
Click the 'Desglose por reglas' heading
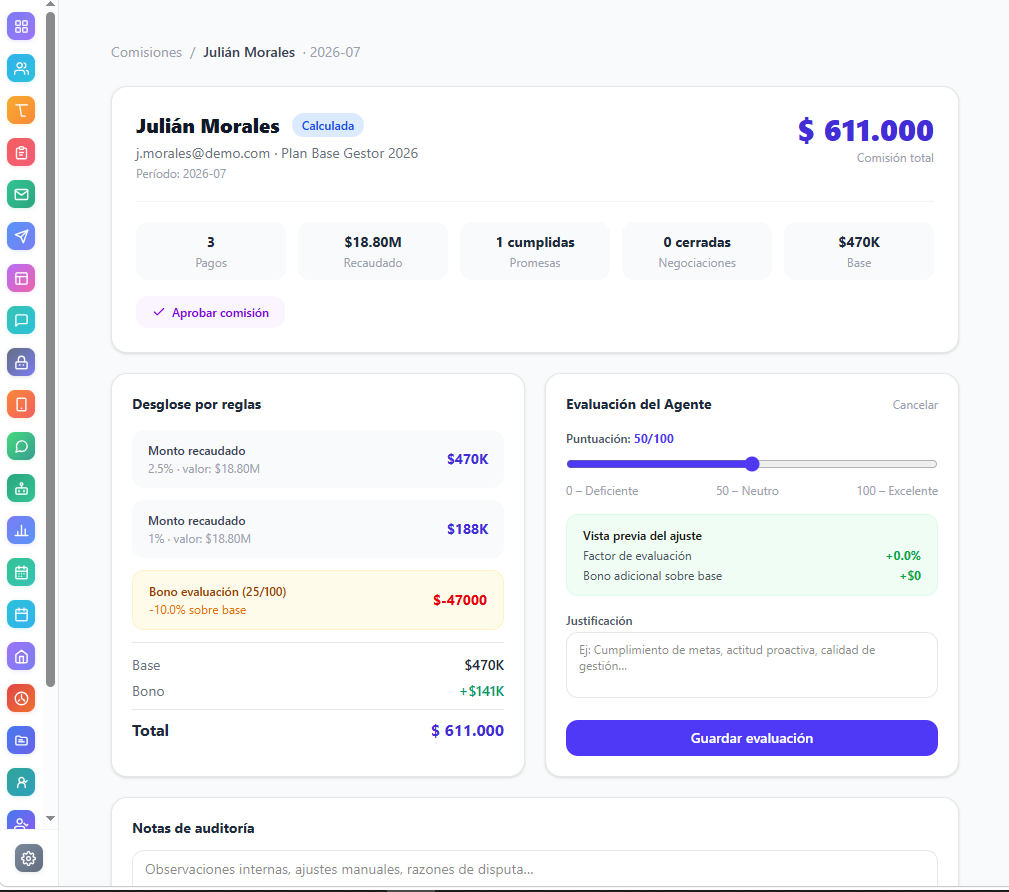click(x=197, y=404)
